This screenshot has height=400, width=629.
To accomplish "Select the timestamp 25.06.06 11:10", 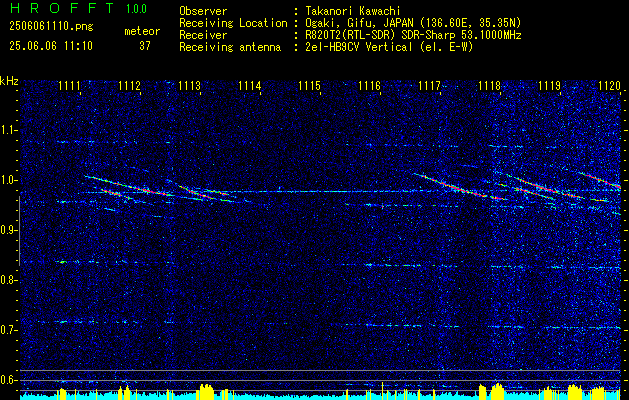I will coord(51,46).
